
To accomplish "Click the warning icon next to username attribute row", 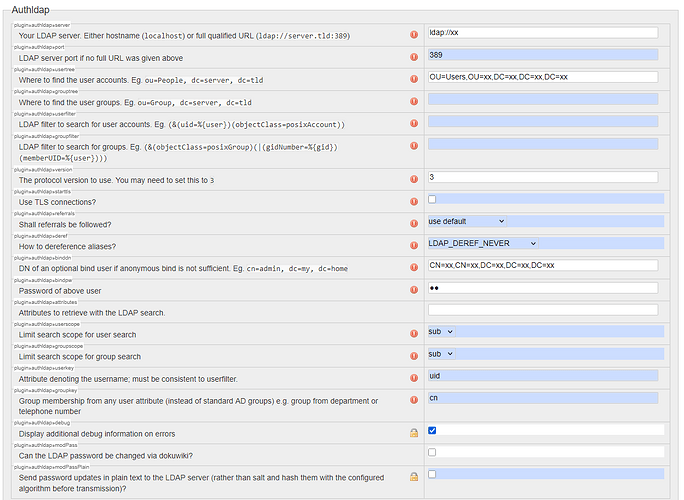I will (x=414, y=378).
